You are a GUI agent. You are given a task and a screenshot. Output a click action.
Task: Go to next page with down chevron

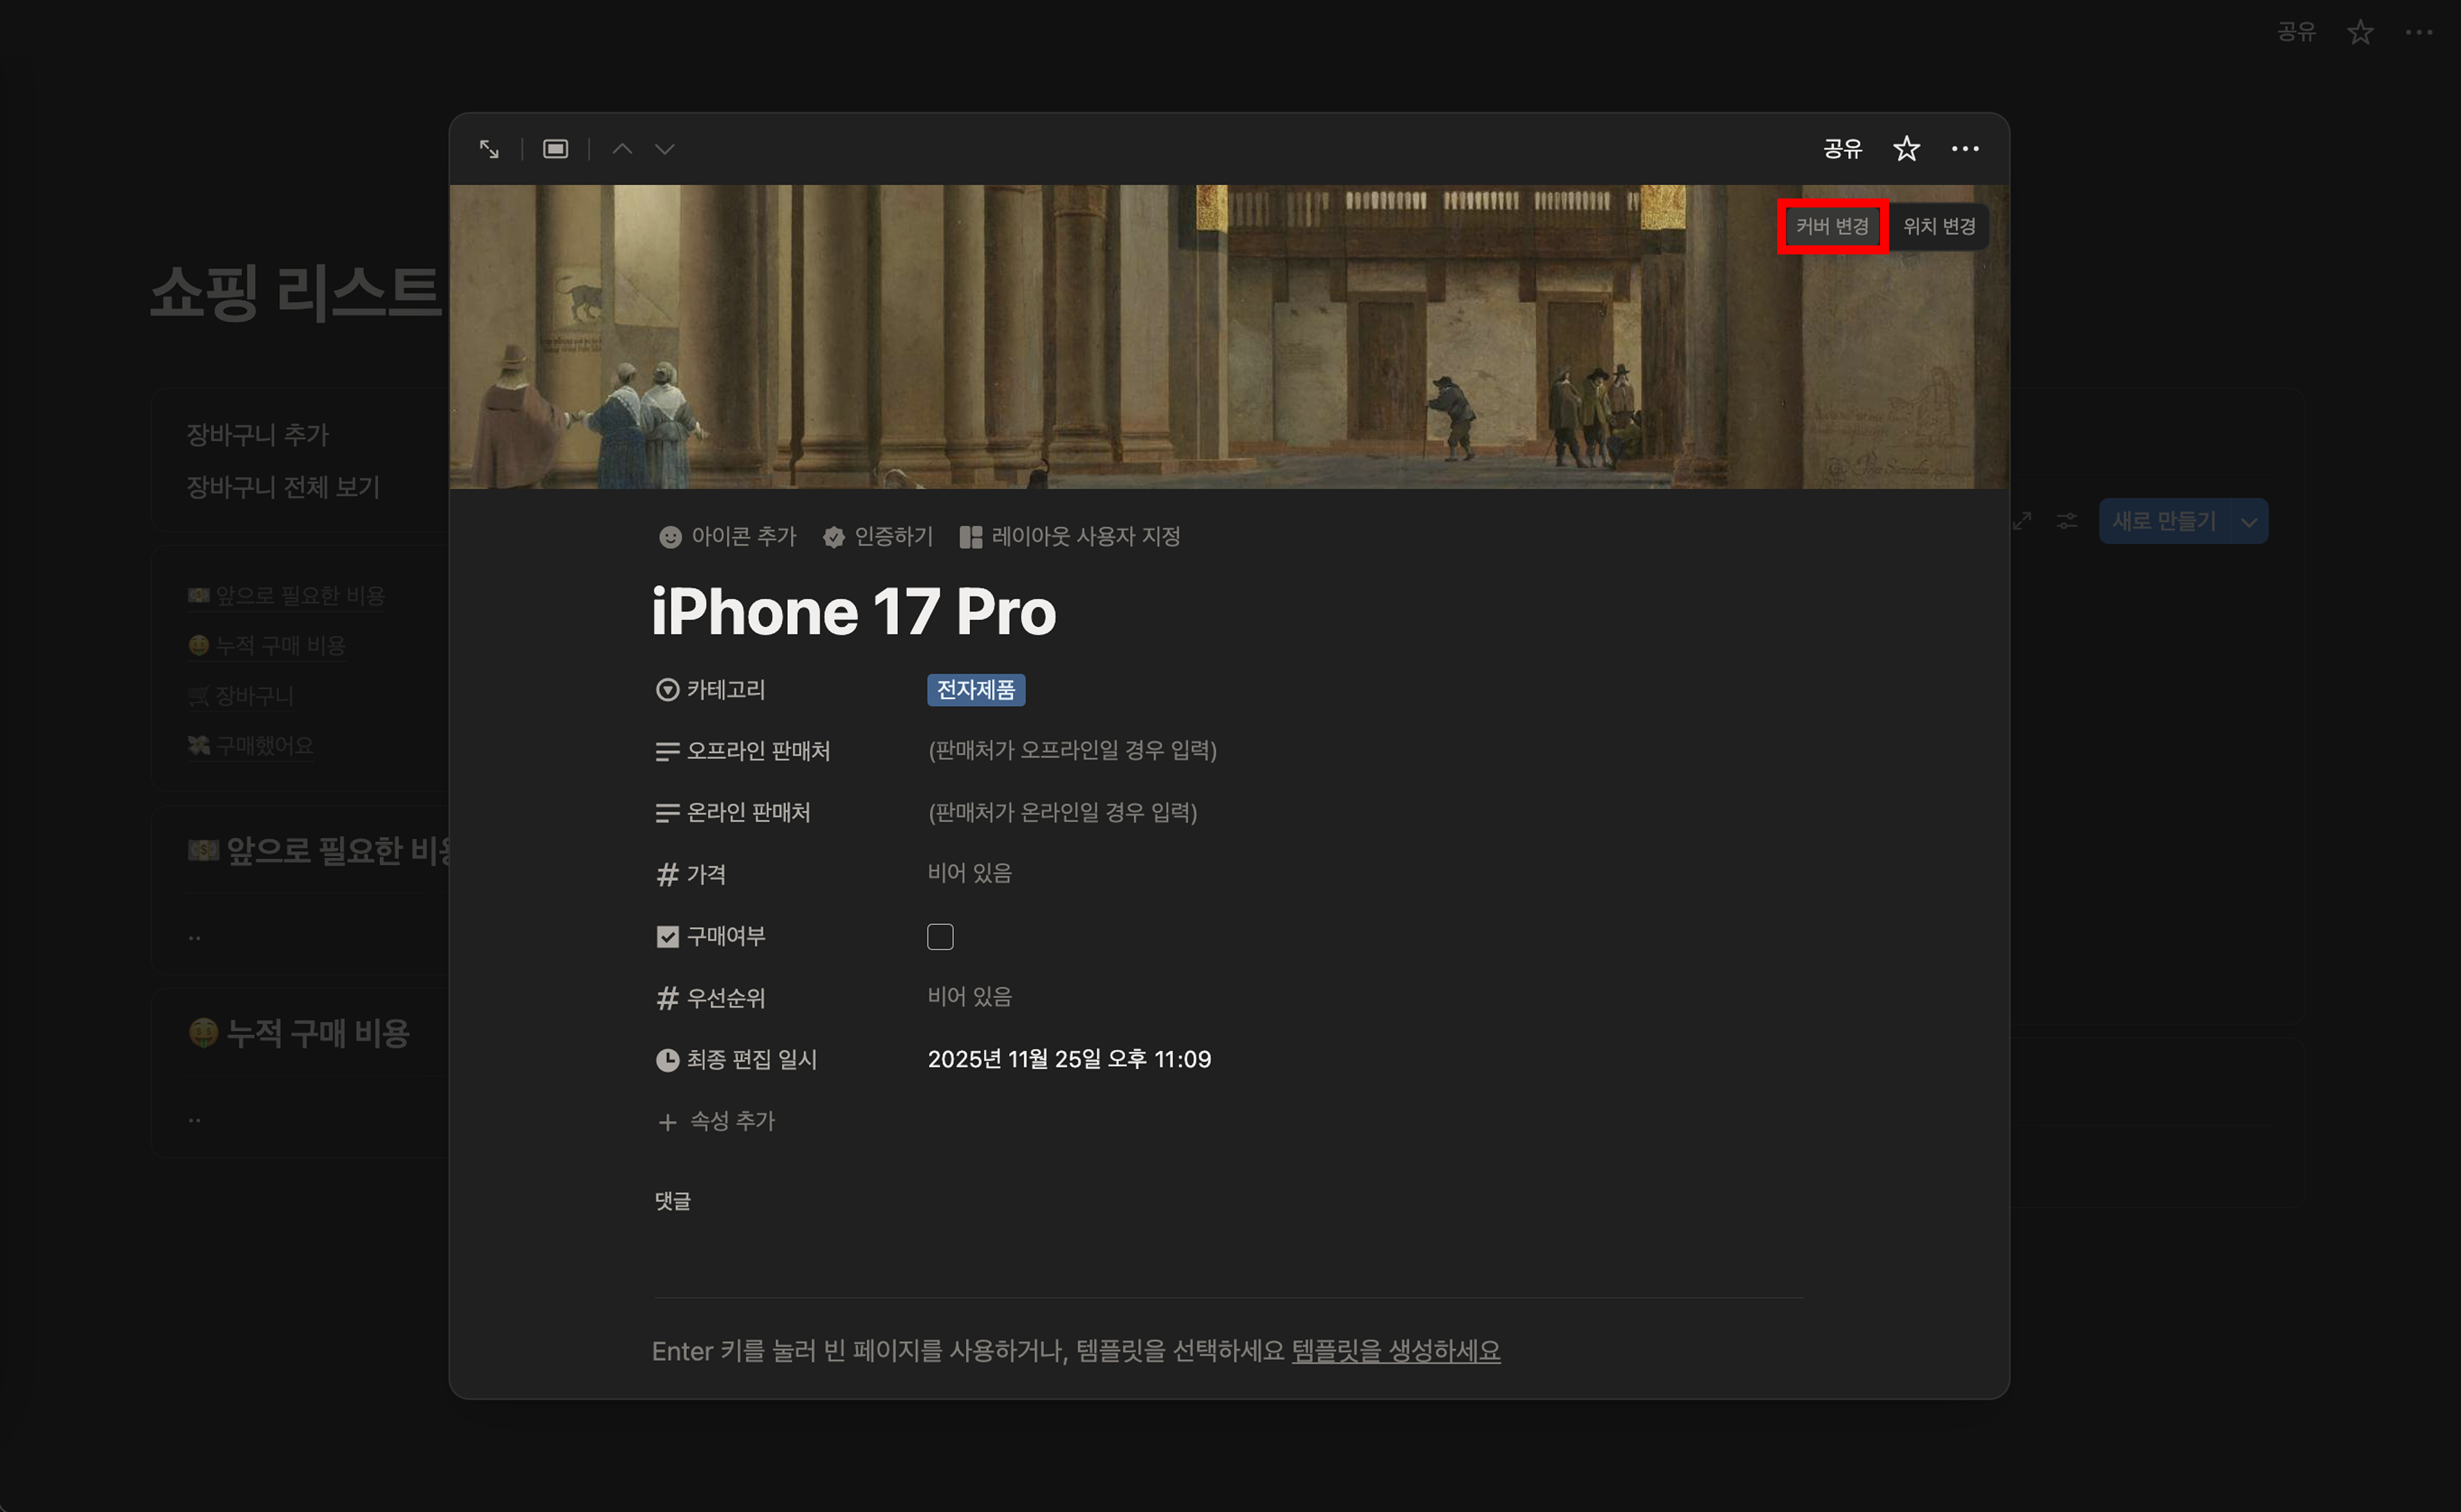click(665, 149)
